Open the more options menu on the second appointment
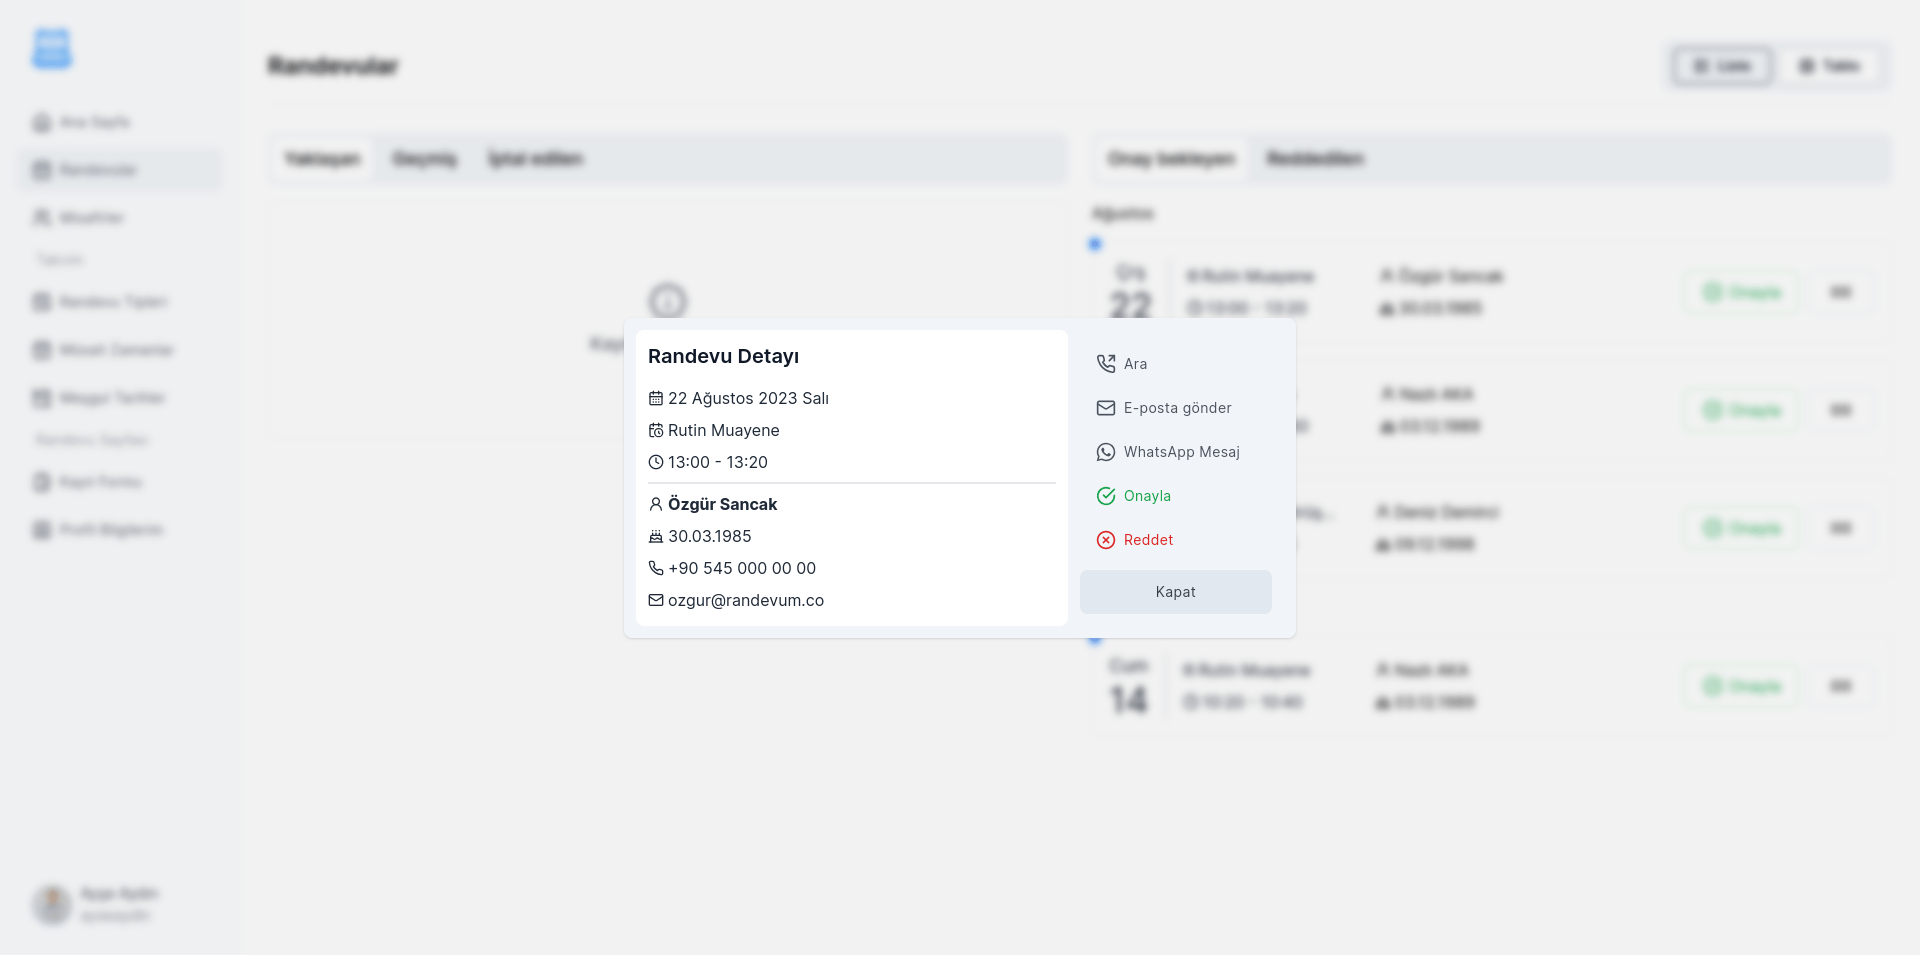The image size is (1920, 955). (x=1841, y=410)
